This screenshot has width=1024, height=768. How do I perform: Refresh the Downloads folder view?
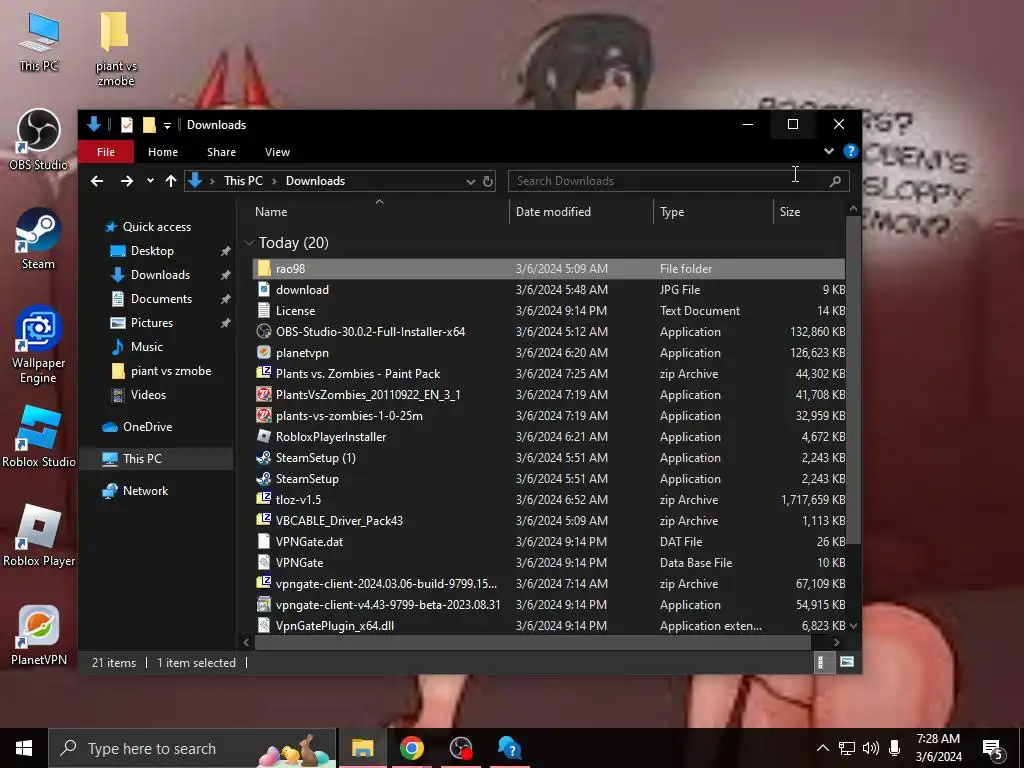(487, 181)
